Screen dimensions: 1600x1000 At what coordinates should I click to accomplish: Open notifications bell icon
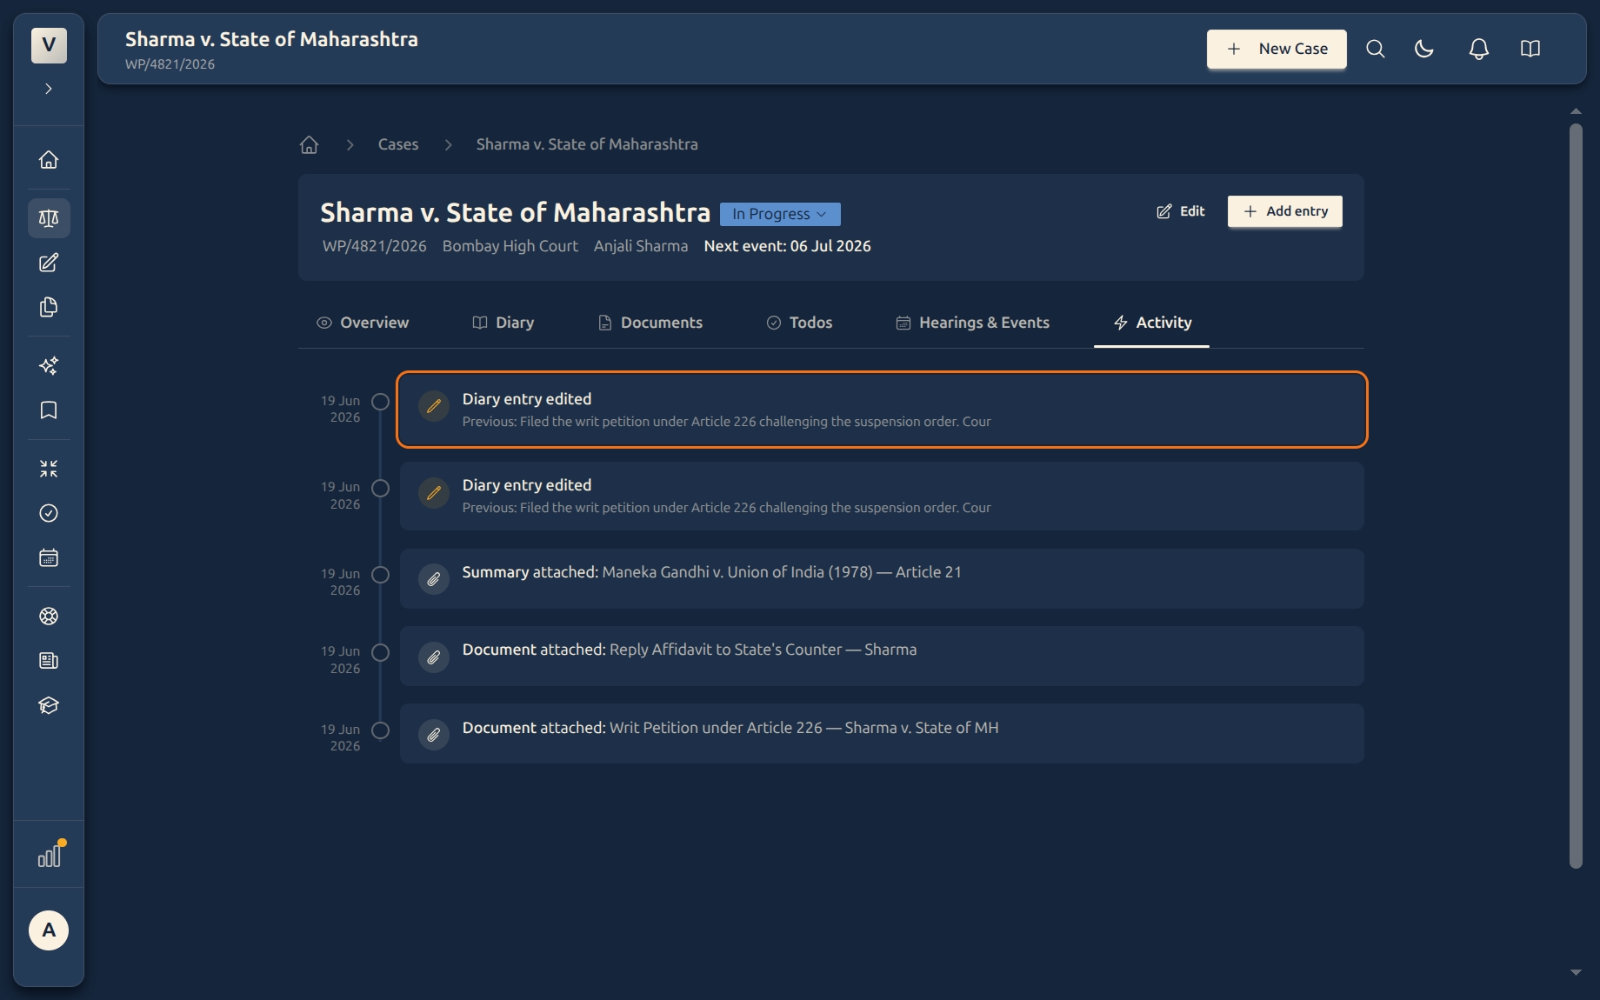[x=1478, y=49]
